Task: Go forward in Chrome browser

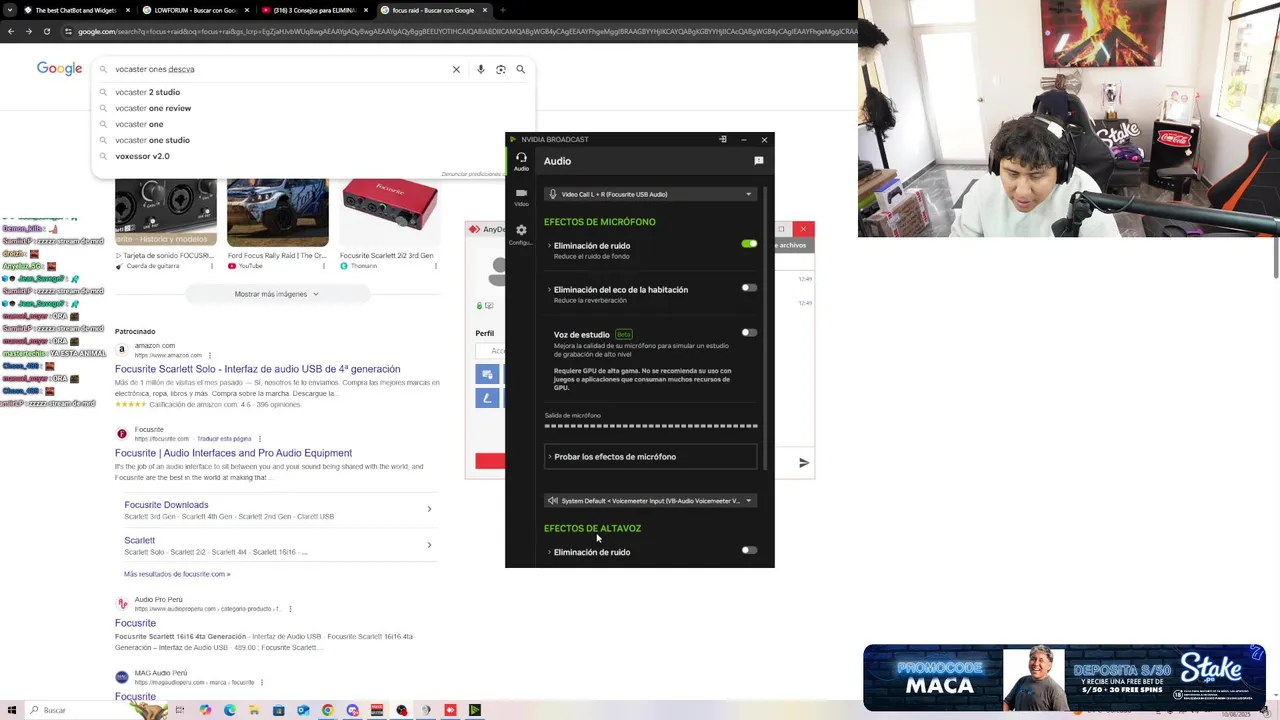Action: point(29,31)
